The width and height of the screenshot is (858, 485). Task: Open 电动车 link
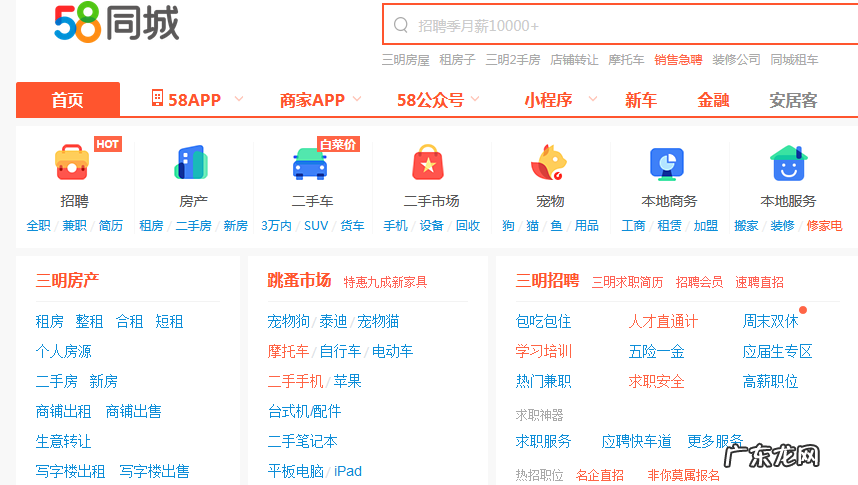(x=392, y=351)
